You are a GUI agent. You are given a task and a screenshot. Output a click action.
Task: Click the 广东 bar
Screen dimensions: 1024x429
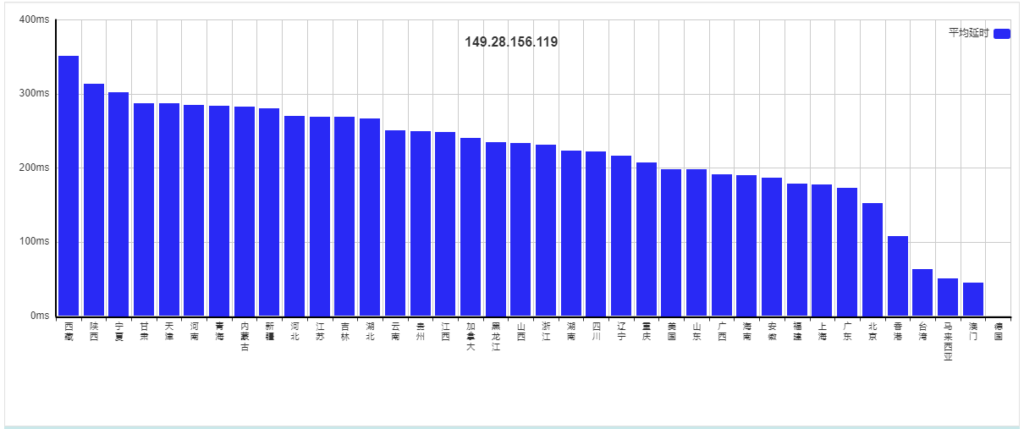click(847, 252)
